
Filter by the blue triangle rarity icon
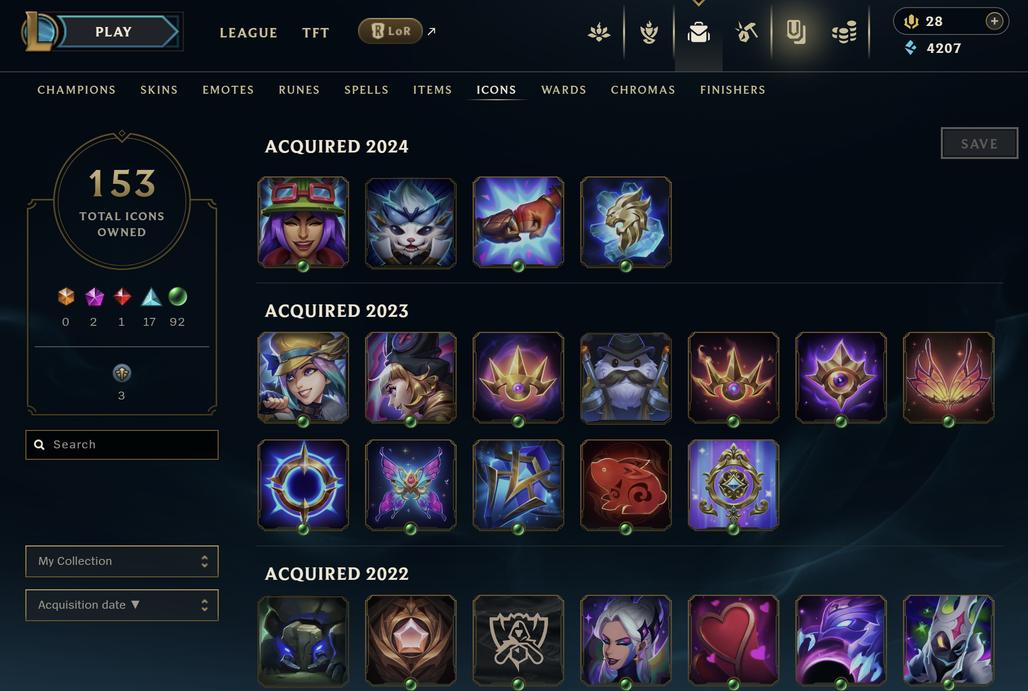(151, 297)
